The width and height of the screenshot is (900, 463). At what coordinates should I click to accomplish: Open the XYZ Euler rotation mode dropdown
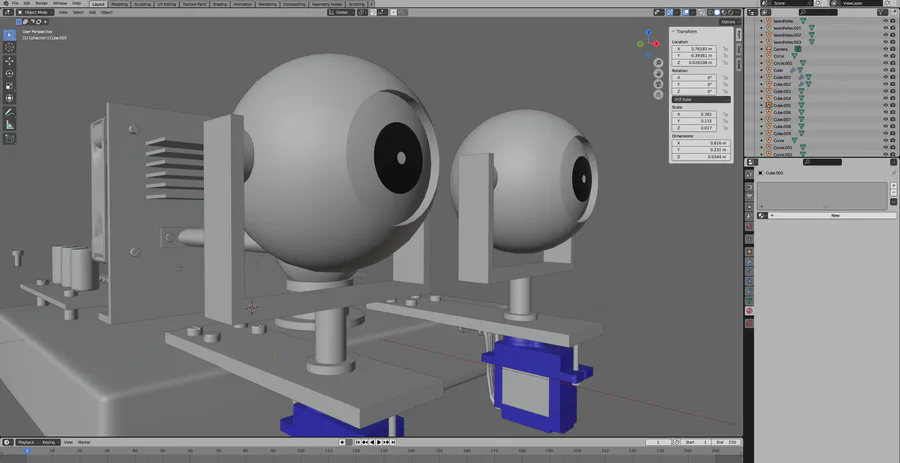point(701,100)
